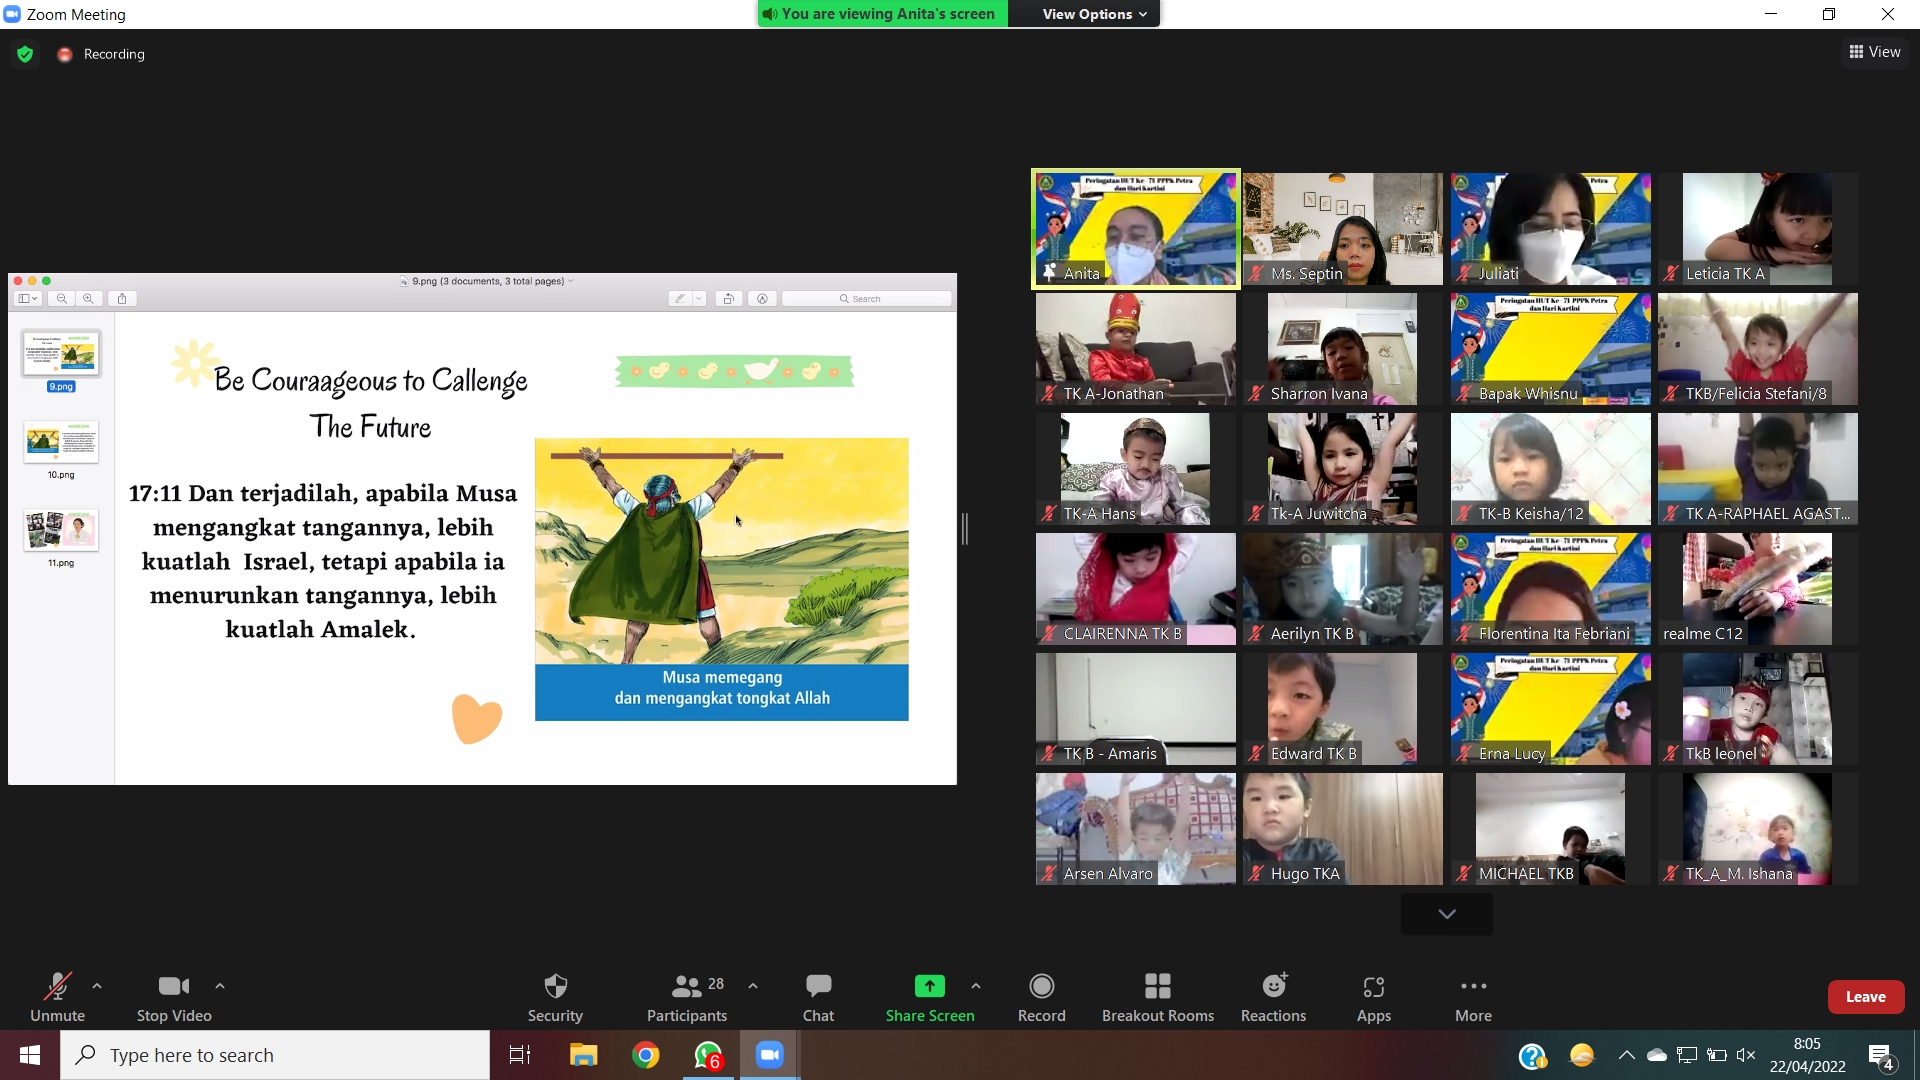Viewport: 1920px width, 1080px height.
Task: Select Anita's video tile
Action: coord(1136,229)
